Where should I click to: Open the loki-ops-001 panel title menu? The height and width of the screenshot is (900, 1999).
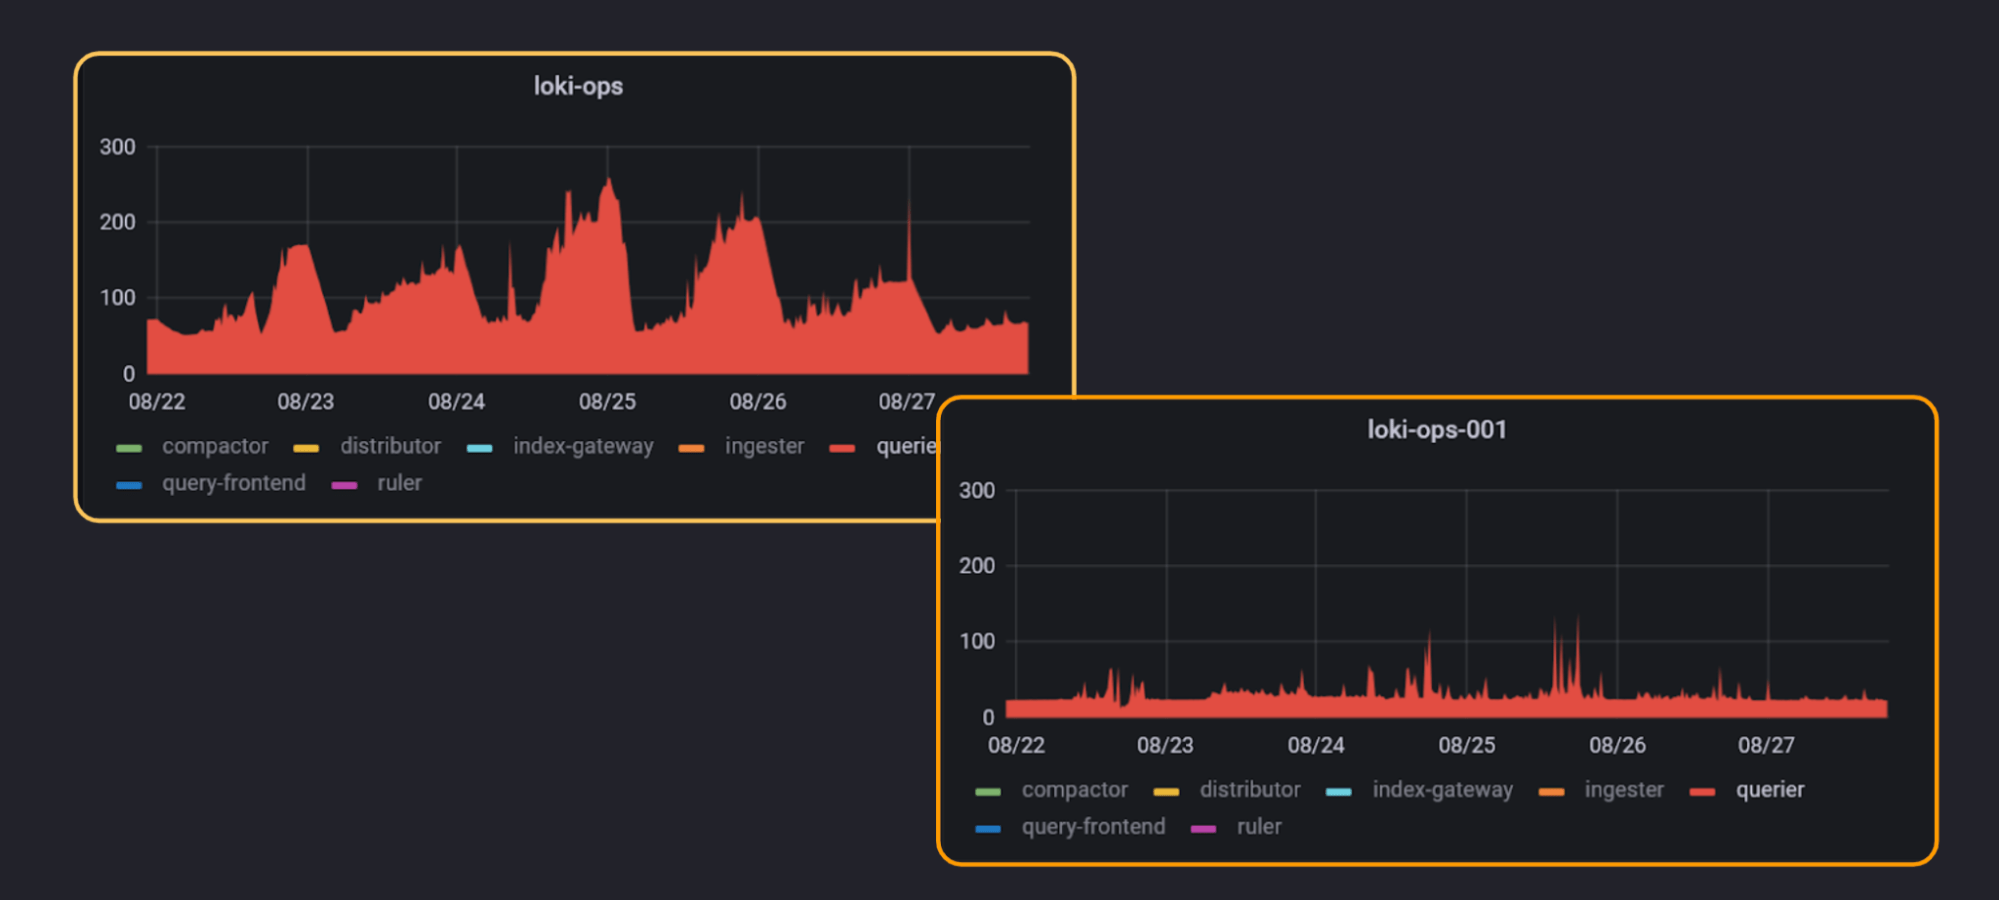1438,430
